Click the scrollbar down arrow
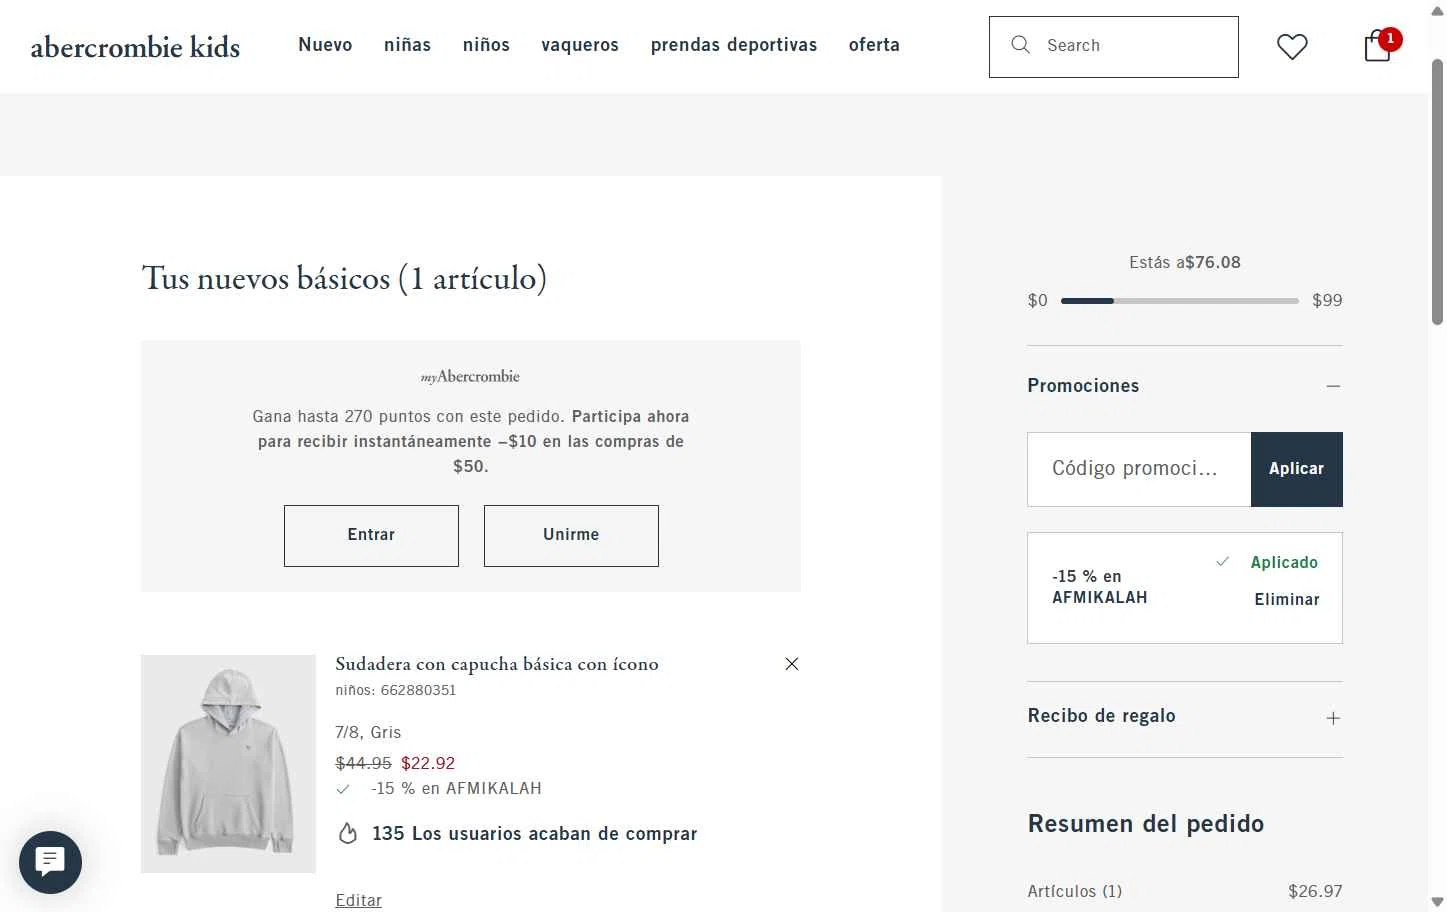The width and height of the screenshot is (1447, 912). [1437, 902]
